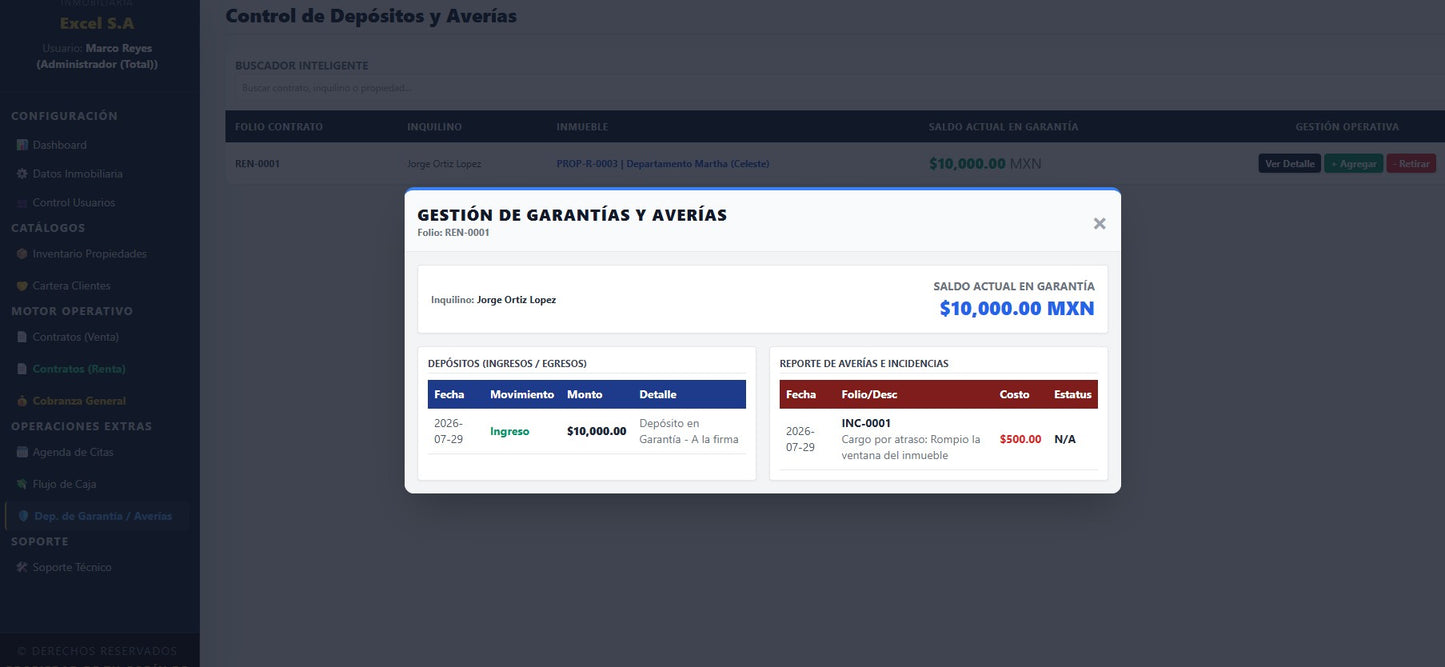Click the N/A status of INC-0001

1065,440
